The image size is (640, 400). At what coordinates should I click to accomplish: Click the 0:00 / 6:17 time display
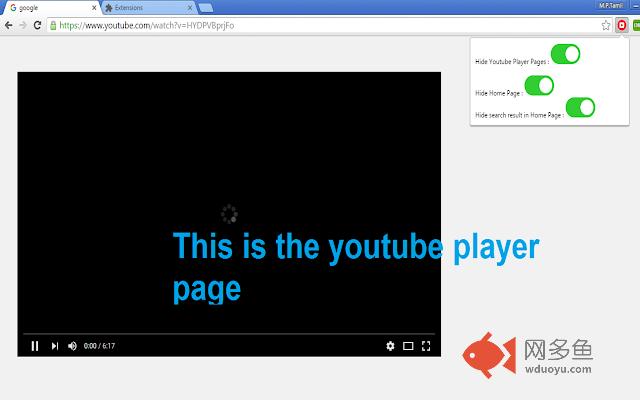pyautogui.click(x=99, y=346)
